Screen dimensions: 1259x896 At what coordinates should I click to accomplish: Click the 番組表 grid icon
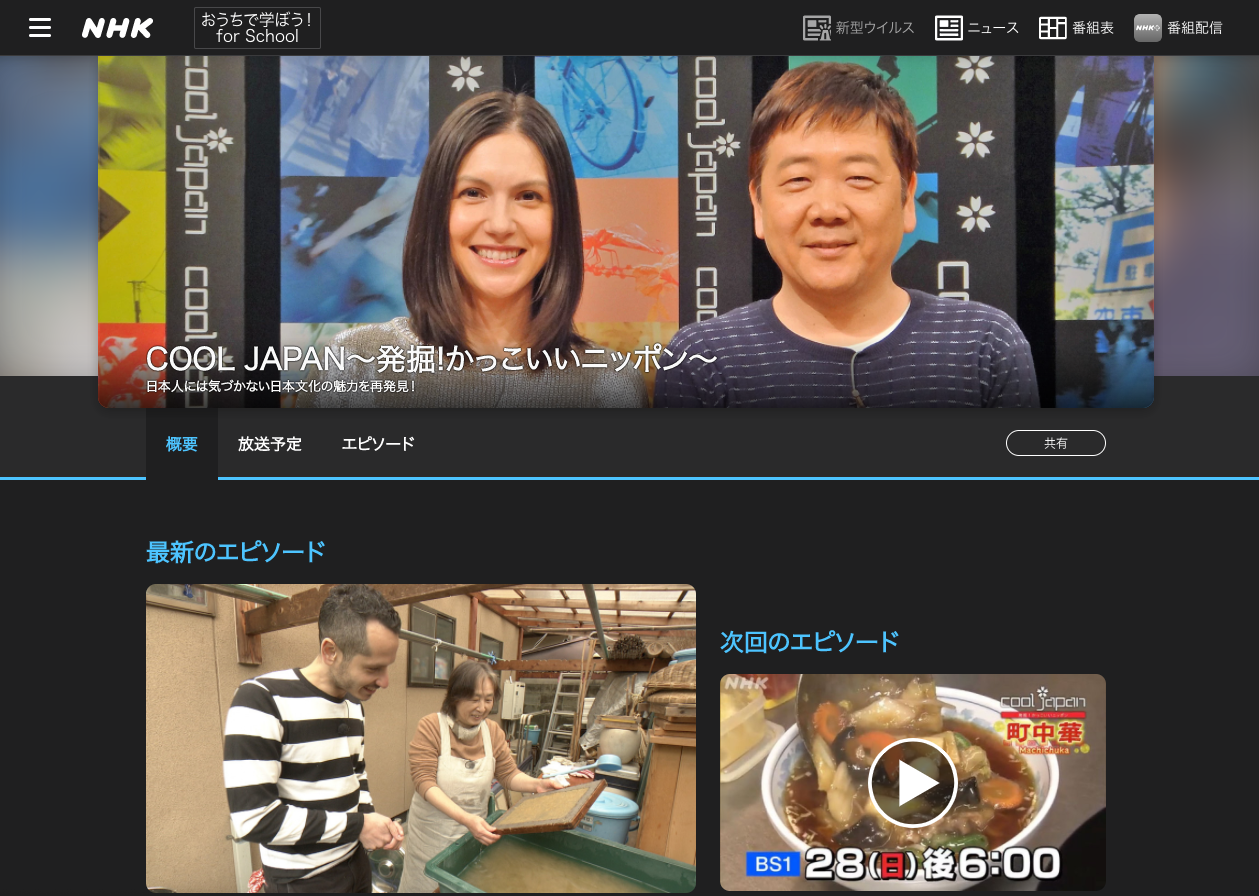tap(1052, 28)
